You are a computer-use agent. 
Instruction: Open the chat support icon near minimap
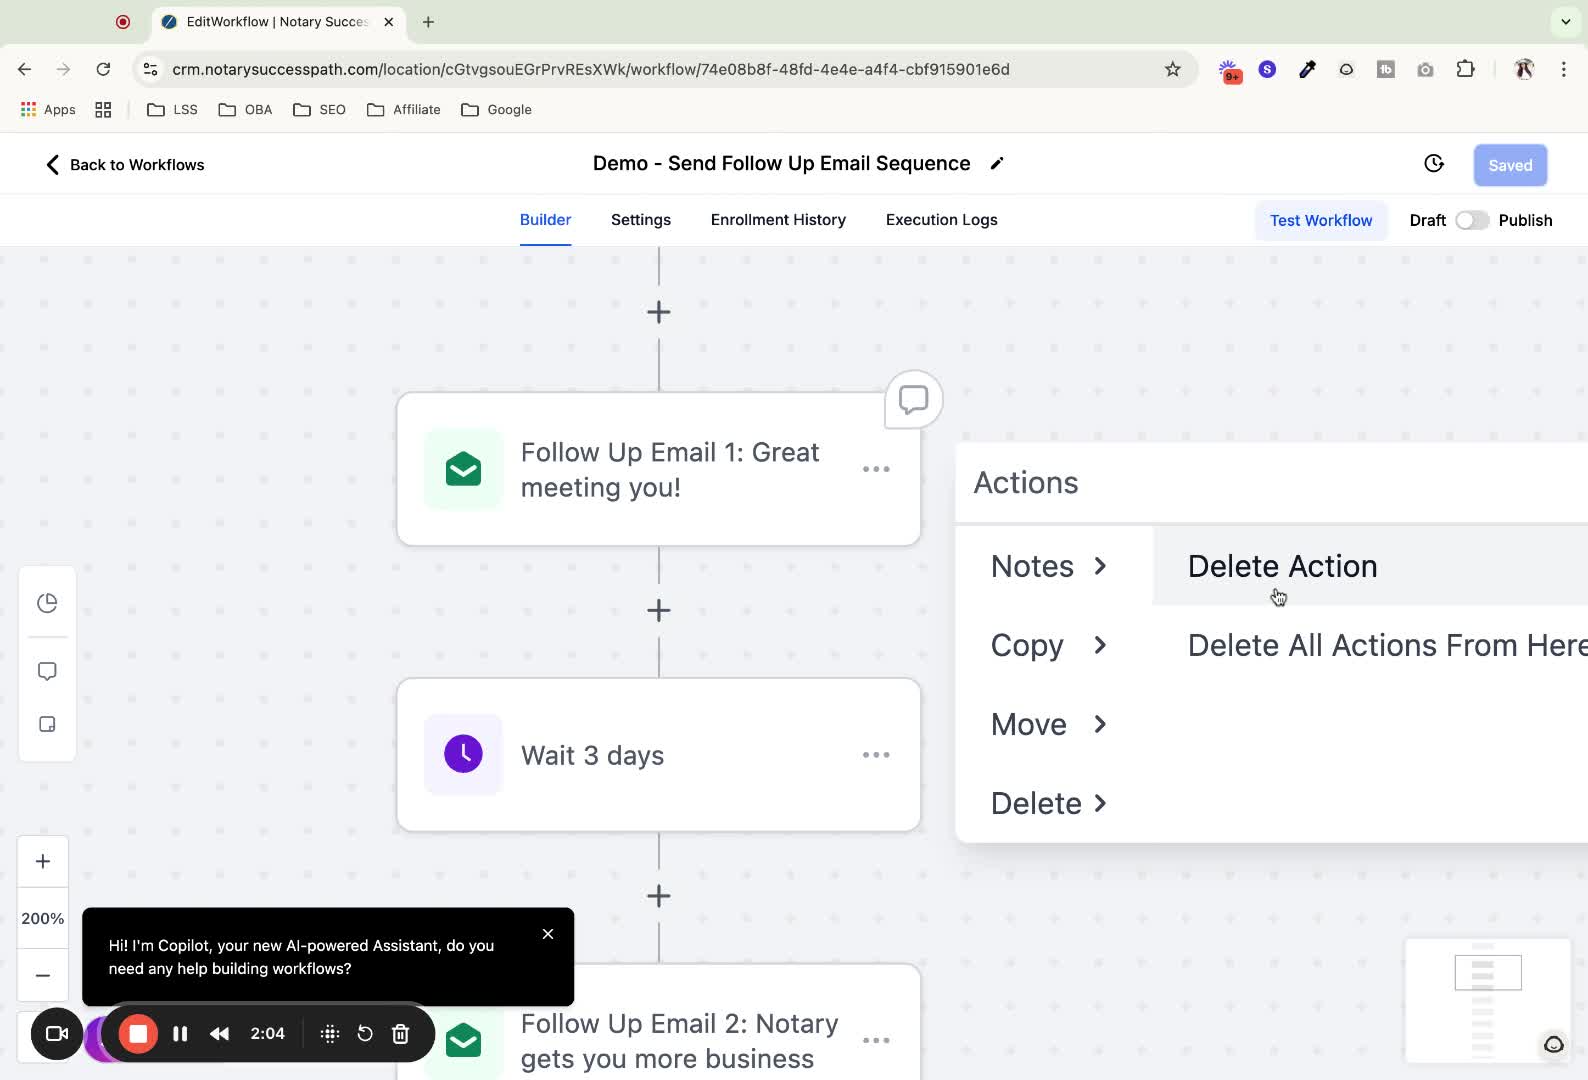(x=1553, y=1044)
